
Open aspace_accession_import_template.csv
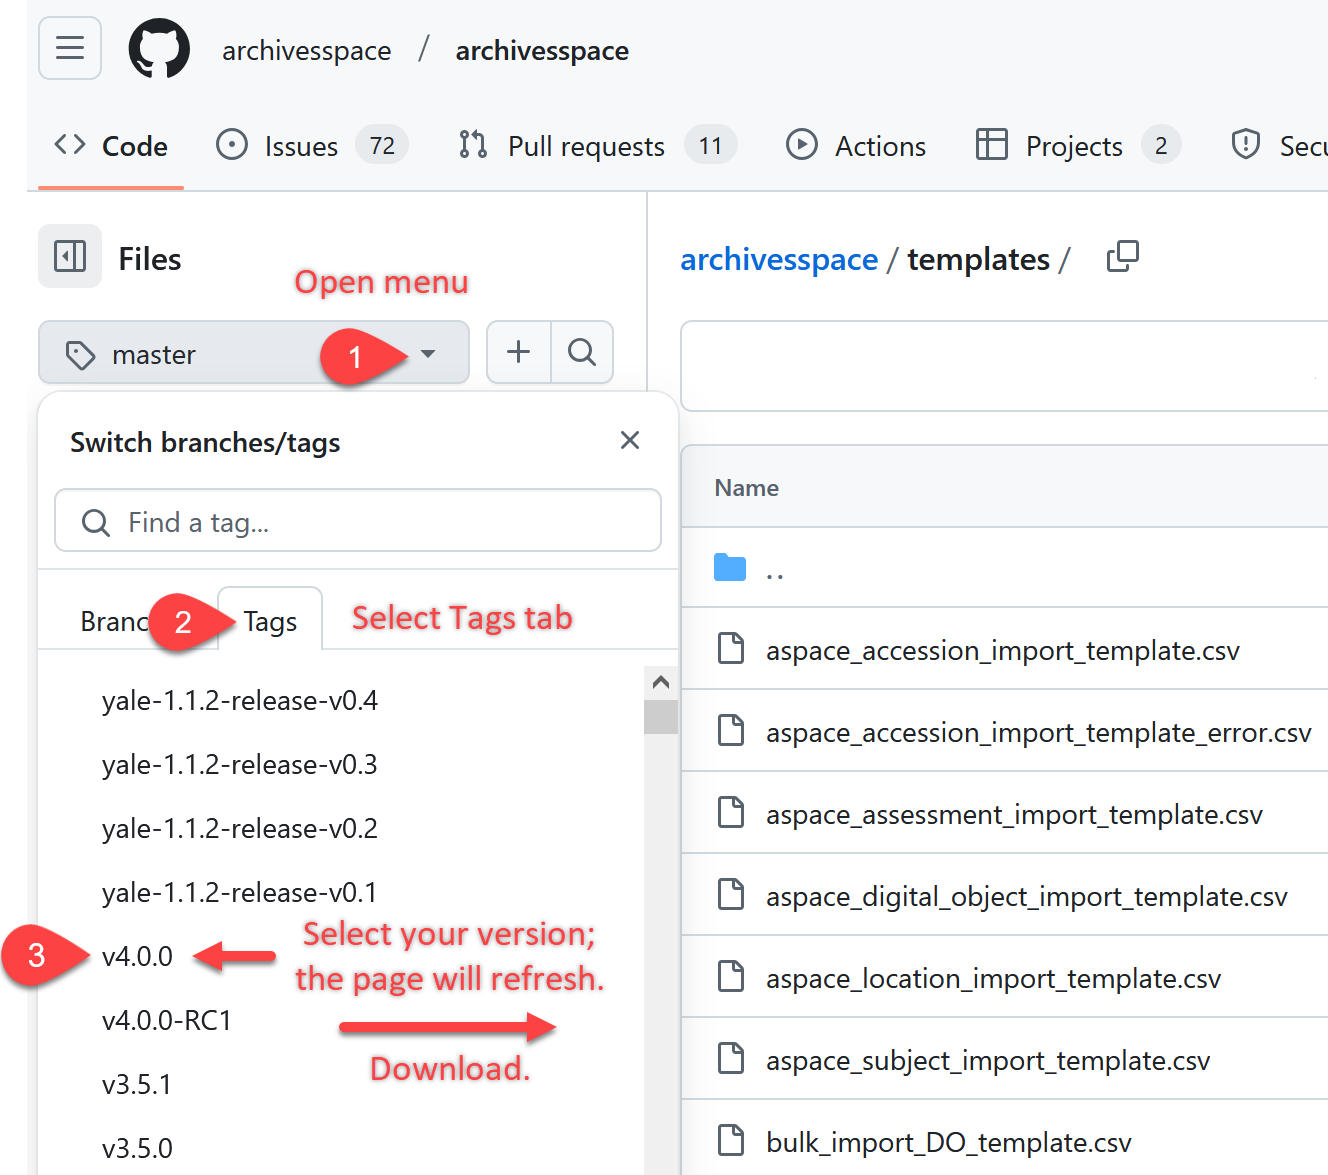pos(1002,649)
